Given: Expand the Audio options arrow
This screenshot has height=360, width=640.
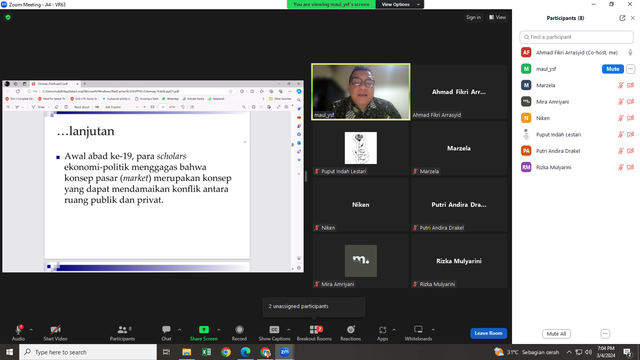Looking at the screenshot, I should [x=31, y=330].
